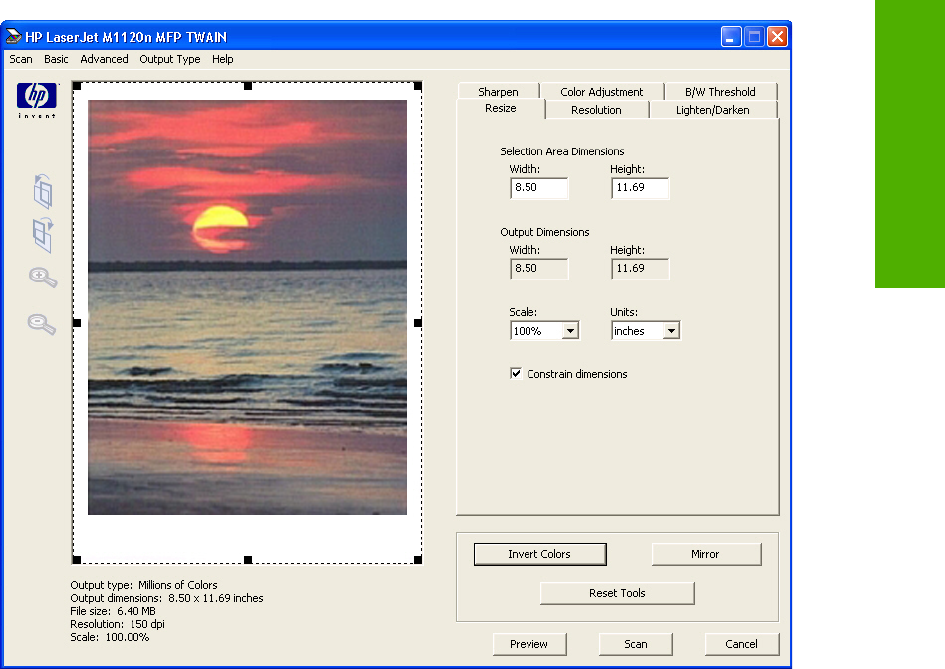The width and height of the screenshot is (945, 669).
Task: Click the Selection Area Width input field
Action: click(x=538, y=188)
